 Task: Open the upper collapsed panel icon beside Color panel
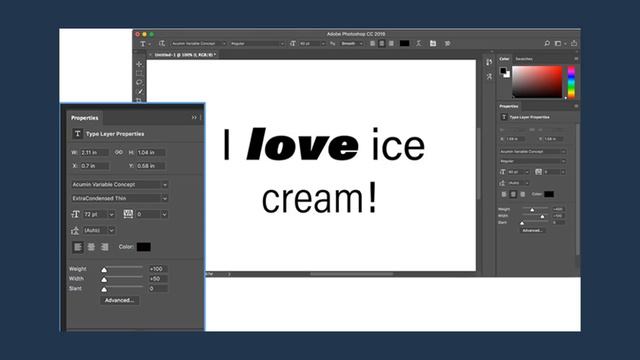[x=489, y=62]
